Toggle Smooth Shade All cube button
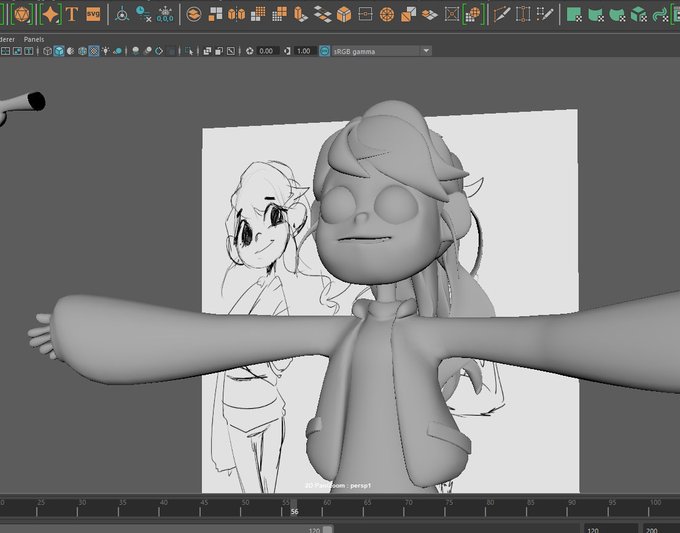The width and height of the screenshot is (680, 533). click(59, 51)
